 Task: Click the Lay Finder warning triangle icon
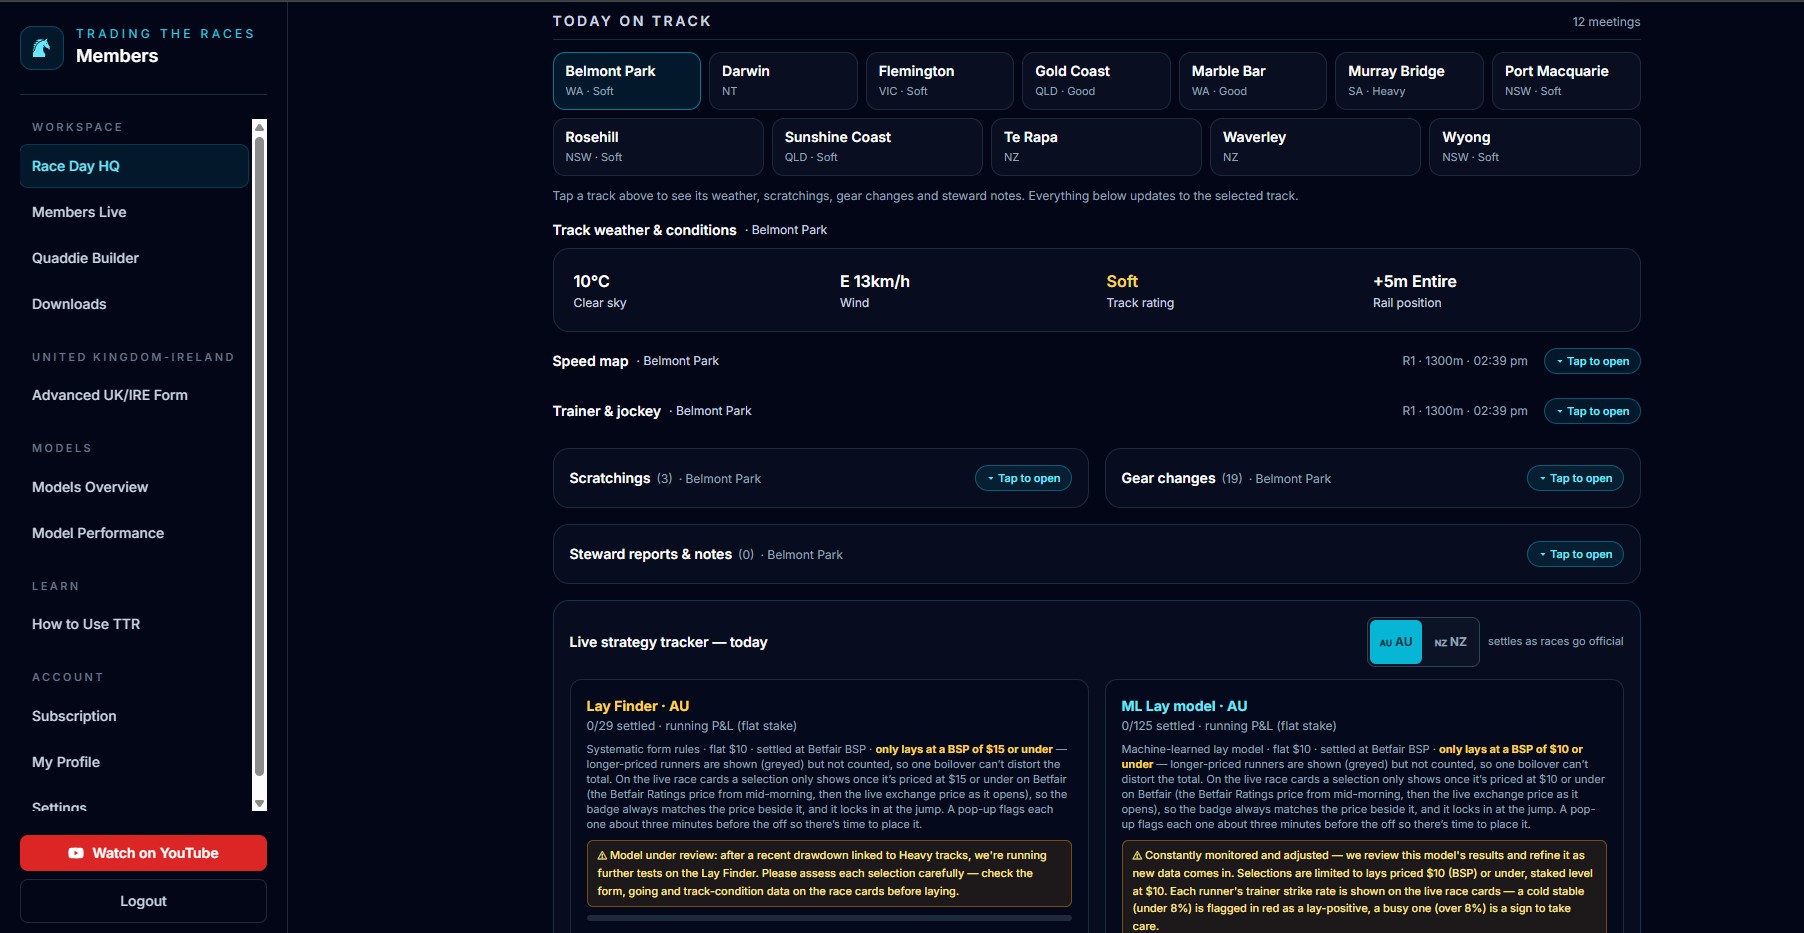pyautogui.click(x=603, y=855)
